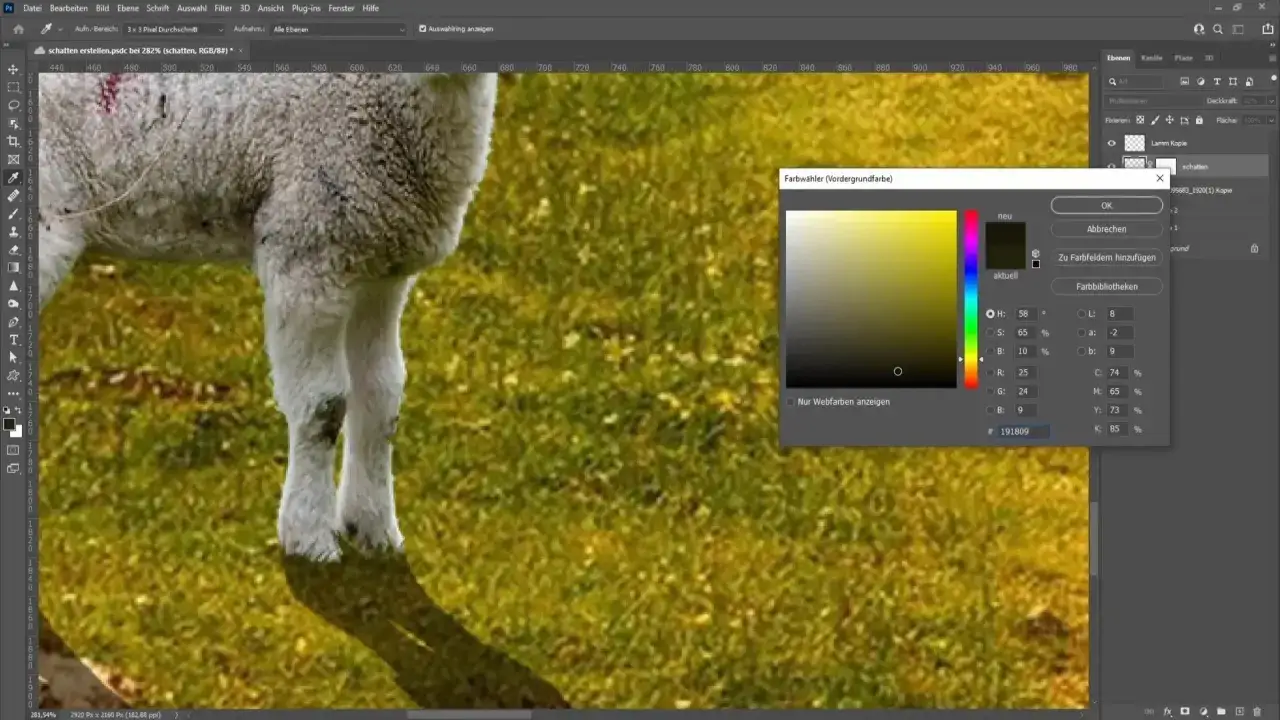The width and height of the screenshot is (1280, 720).
Task: Click Zu Farbfeldern hinzufügen
Action: pos(1106,257)
